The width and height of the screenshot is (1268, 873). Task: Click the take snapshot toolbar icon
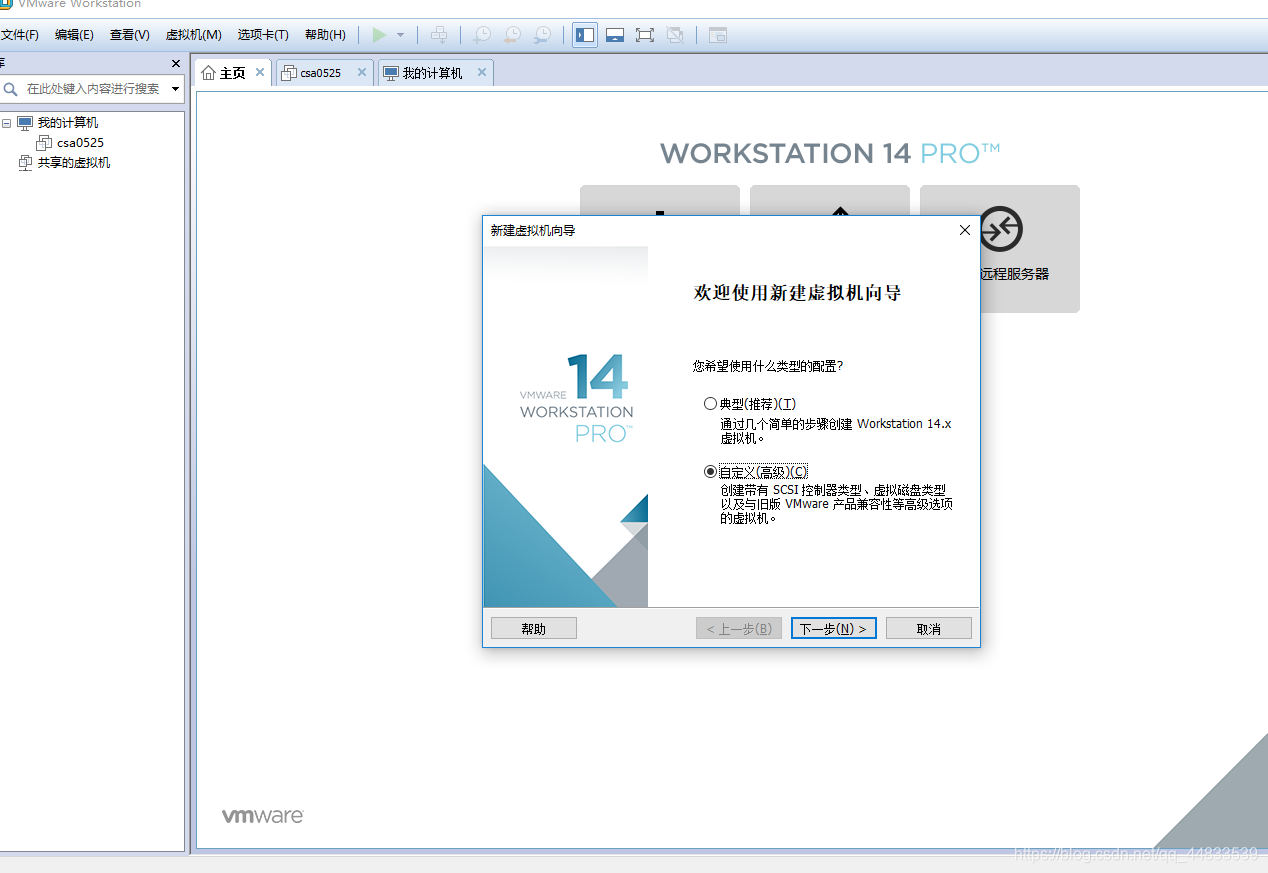point(482,35)
